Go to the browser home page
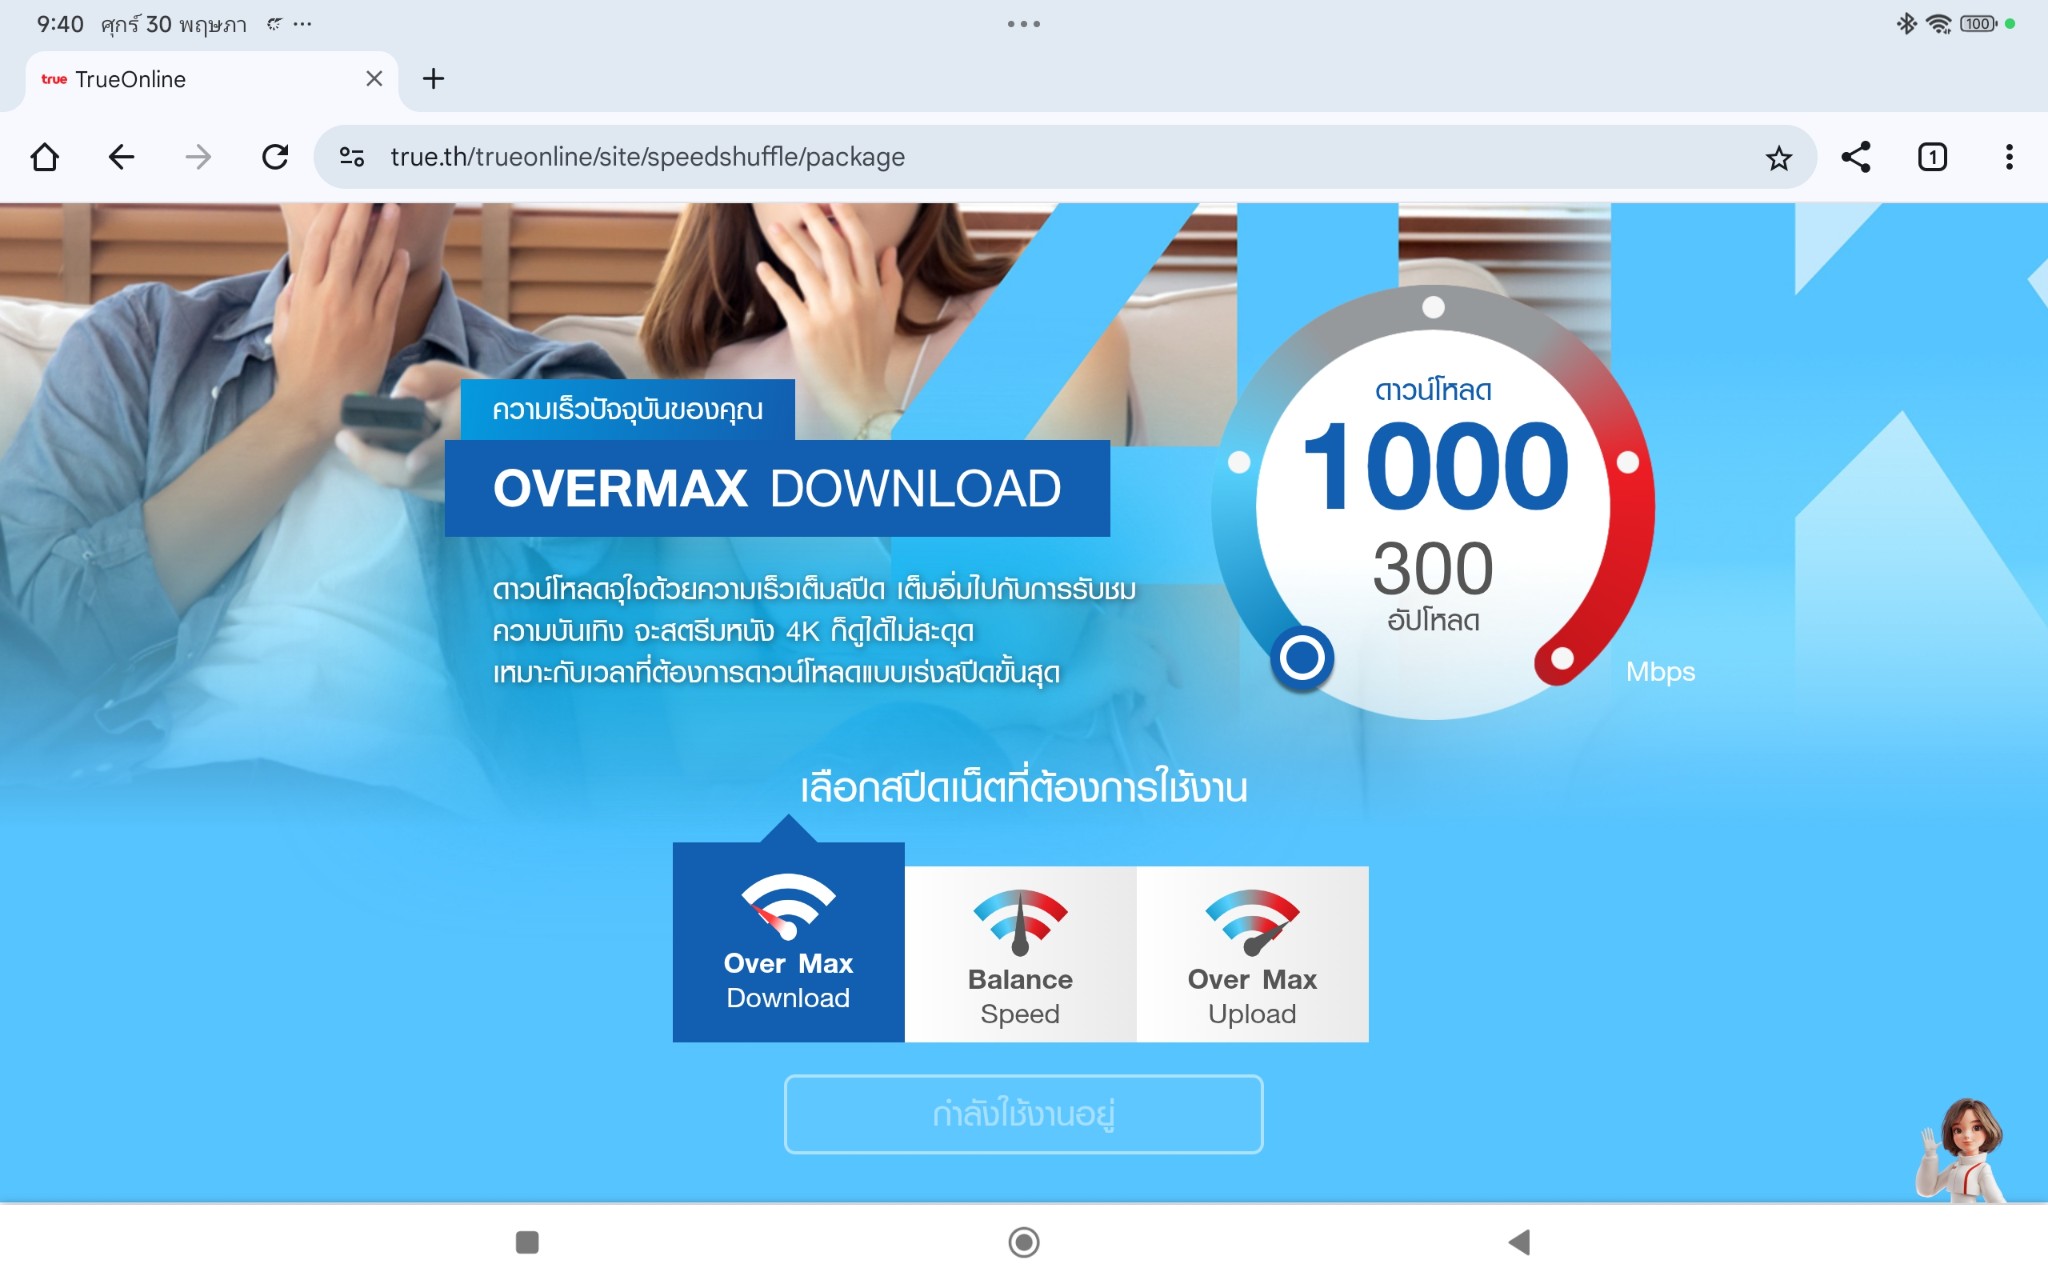The image size is (2048, 1280). [x=45, y=157]
